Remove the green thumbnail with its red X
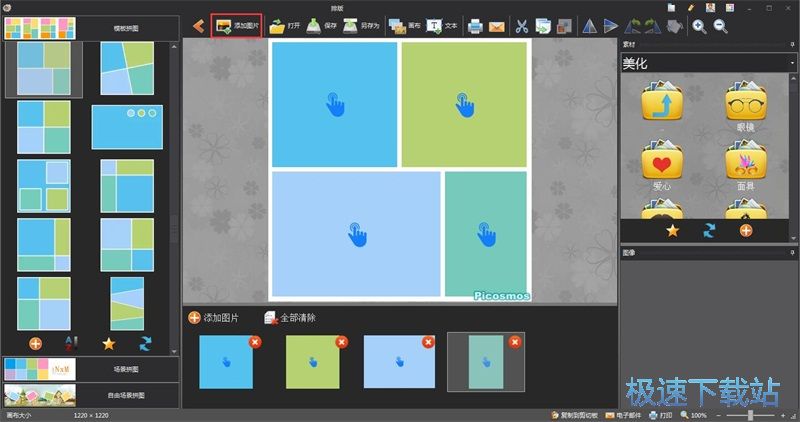This screenshot has width=800, height=422. pyautogui.click(x=342, y=341)
